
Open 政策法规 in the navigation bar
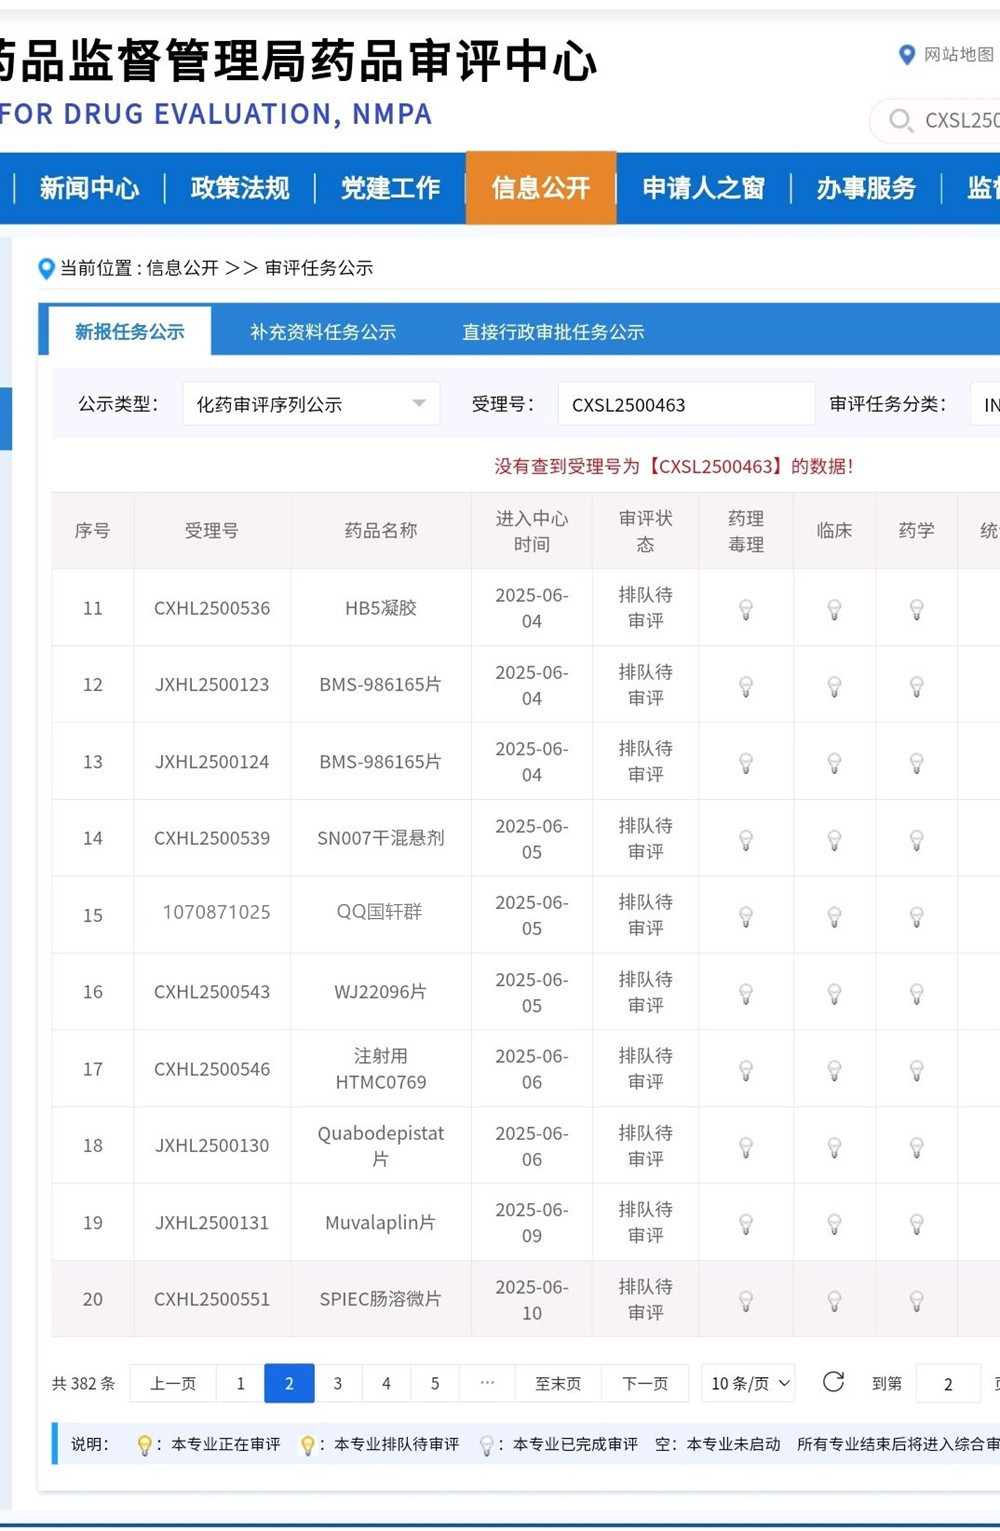(x=240, y=188)
